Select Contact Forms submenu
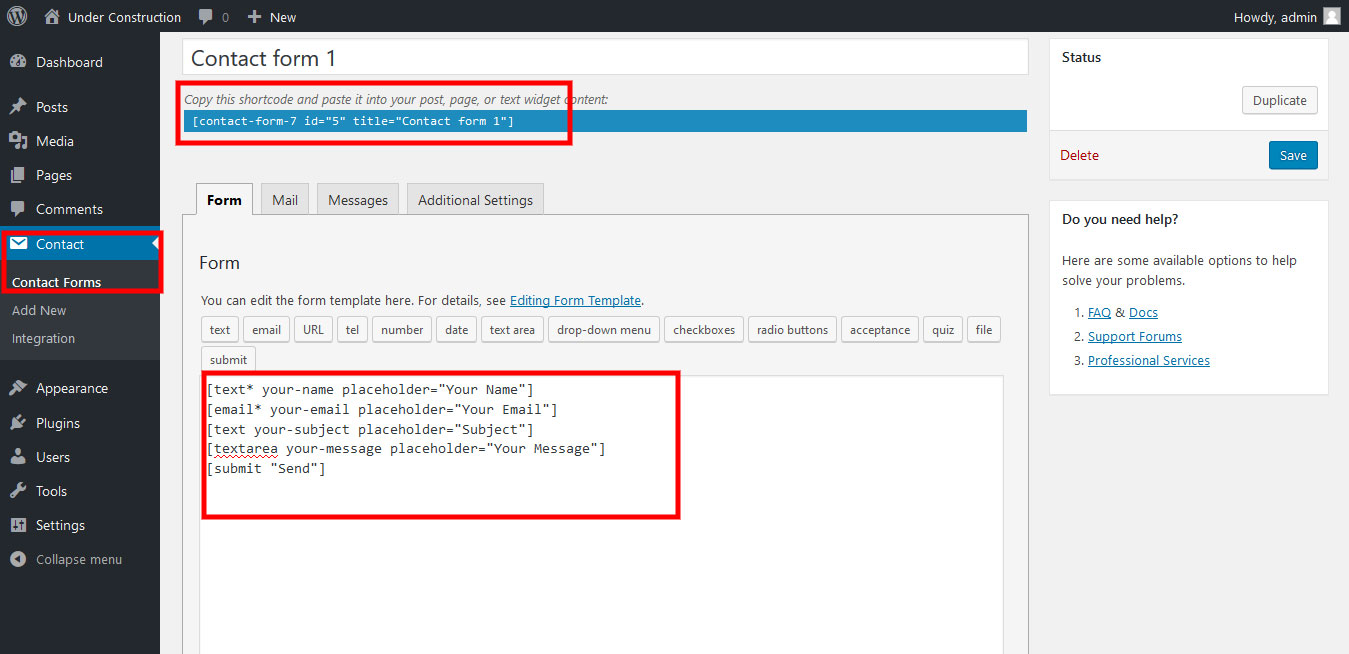Viewport: 1349px width, 654px height. (x=56, y=282)
